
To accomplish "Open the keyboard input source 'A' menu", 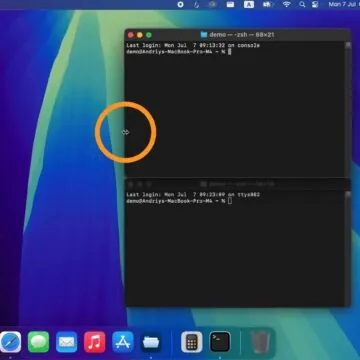I will (249, 4).
